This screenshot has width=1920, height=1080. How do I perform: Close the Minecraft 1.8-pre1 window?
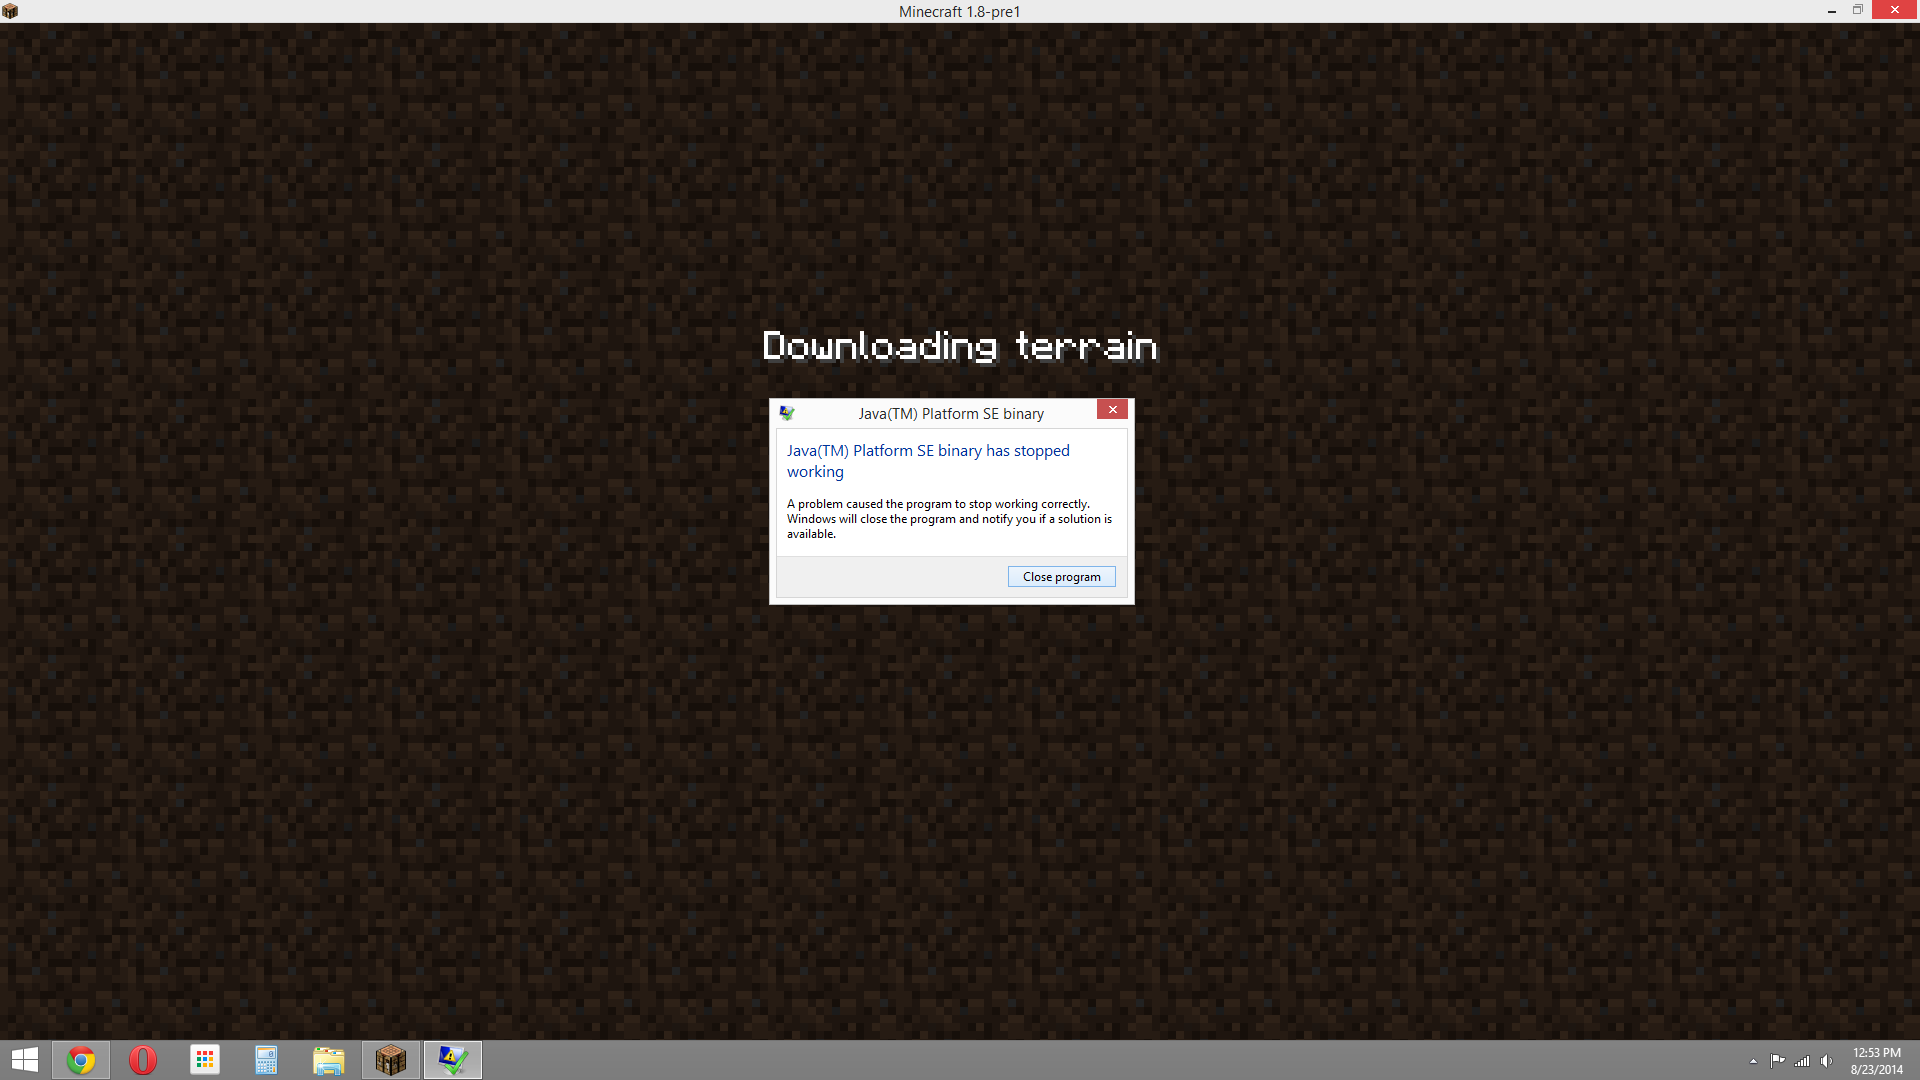coord(1894,10)
